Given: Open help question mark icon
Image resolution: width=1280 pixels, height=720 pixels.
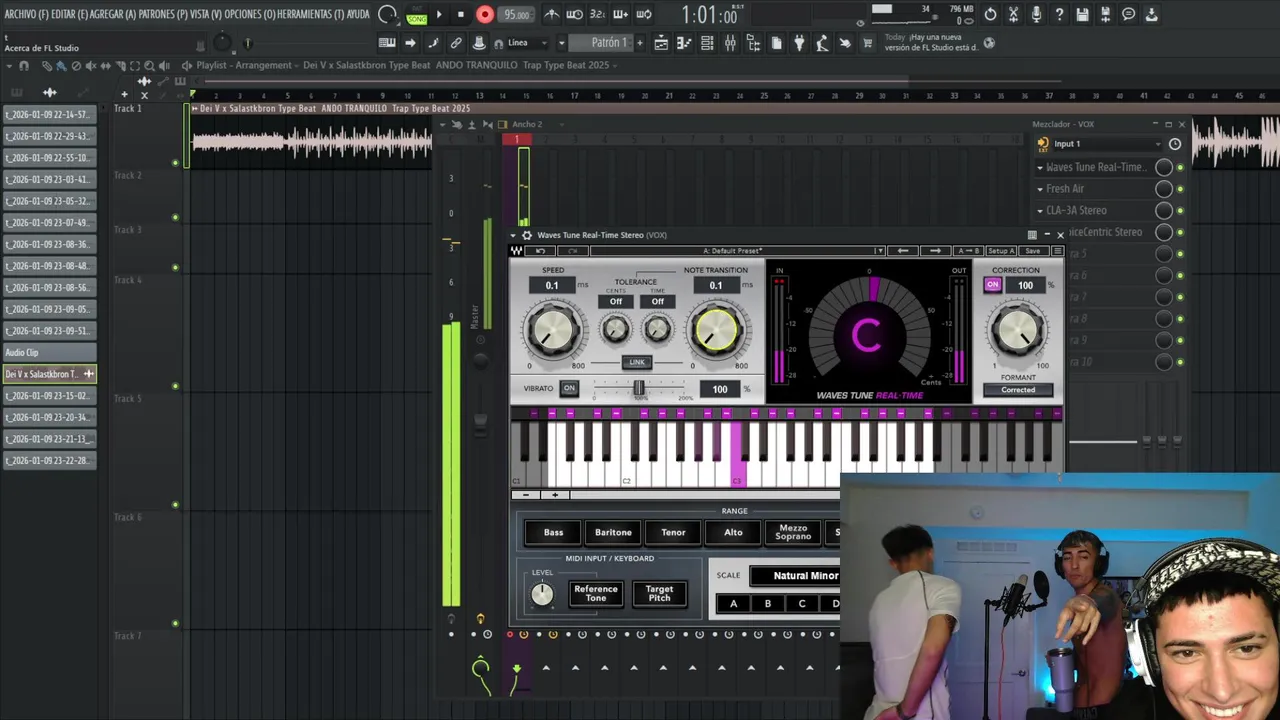Looking at the screenshot, I should coord(1059,14).
